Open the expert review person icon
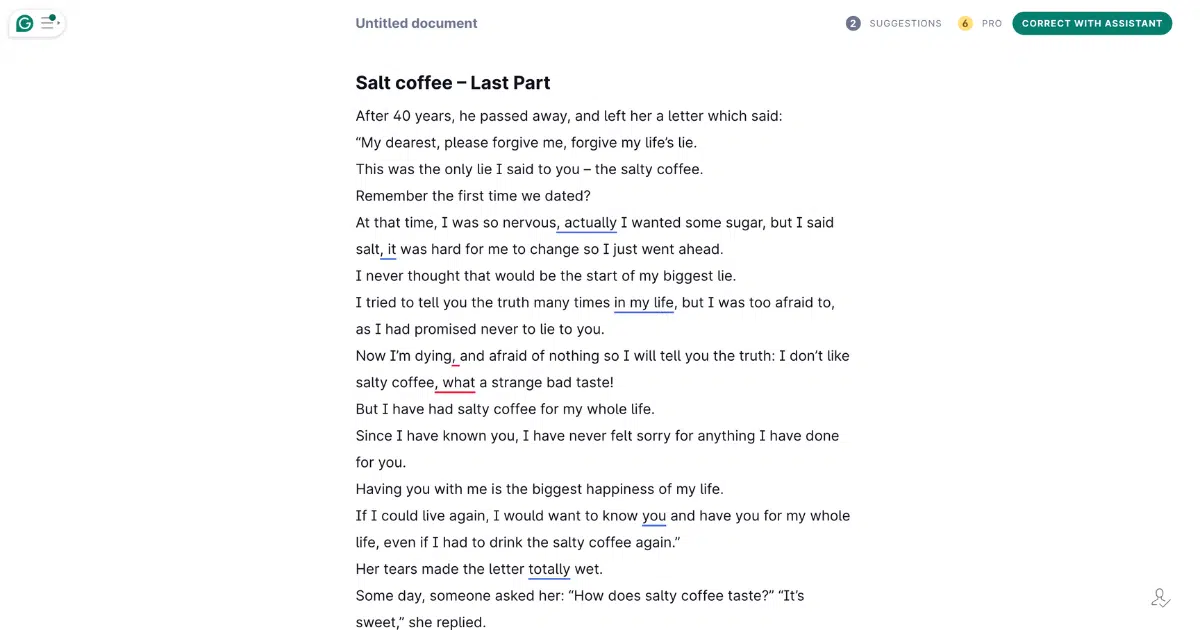The image size is (1200, 630). pyautogui.click(x=1160, y=598)
